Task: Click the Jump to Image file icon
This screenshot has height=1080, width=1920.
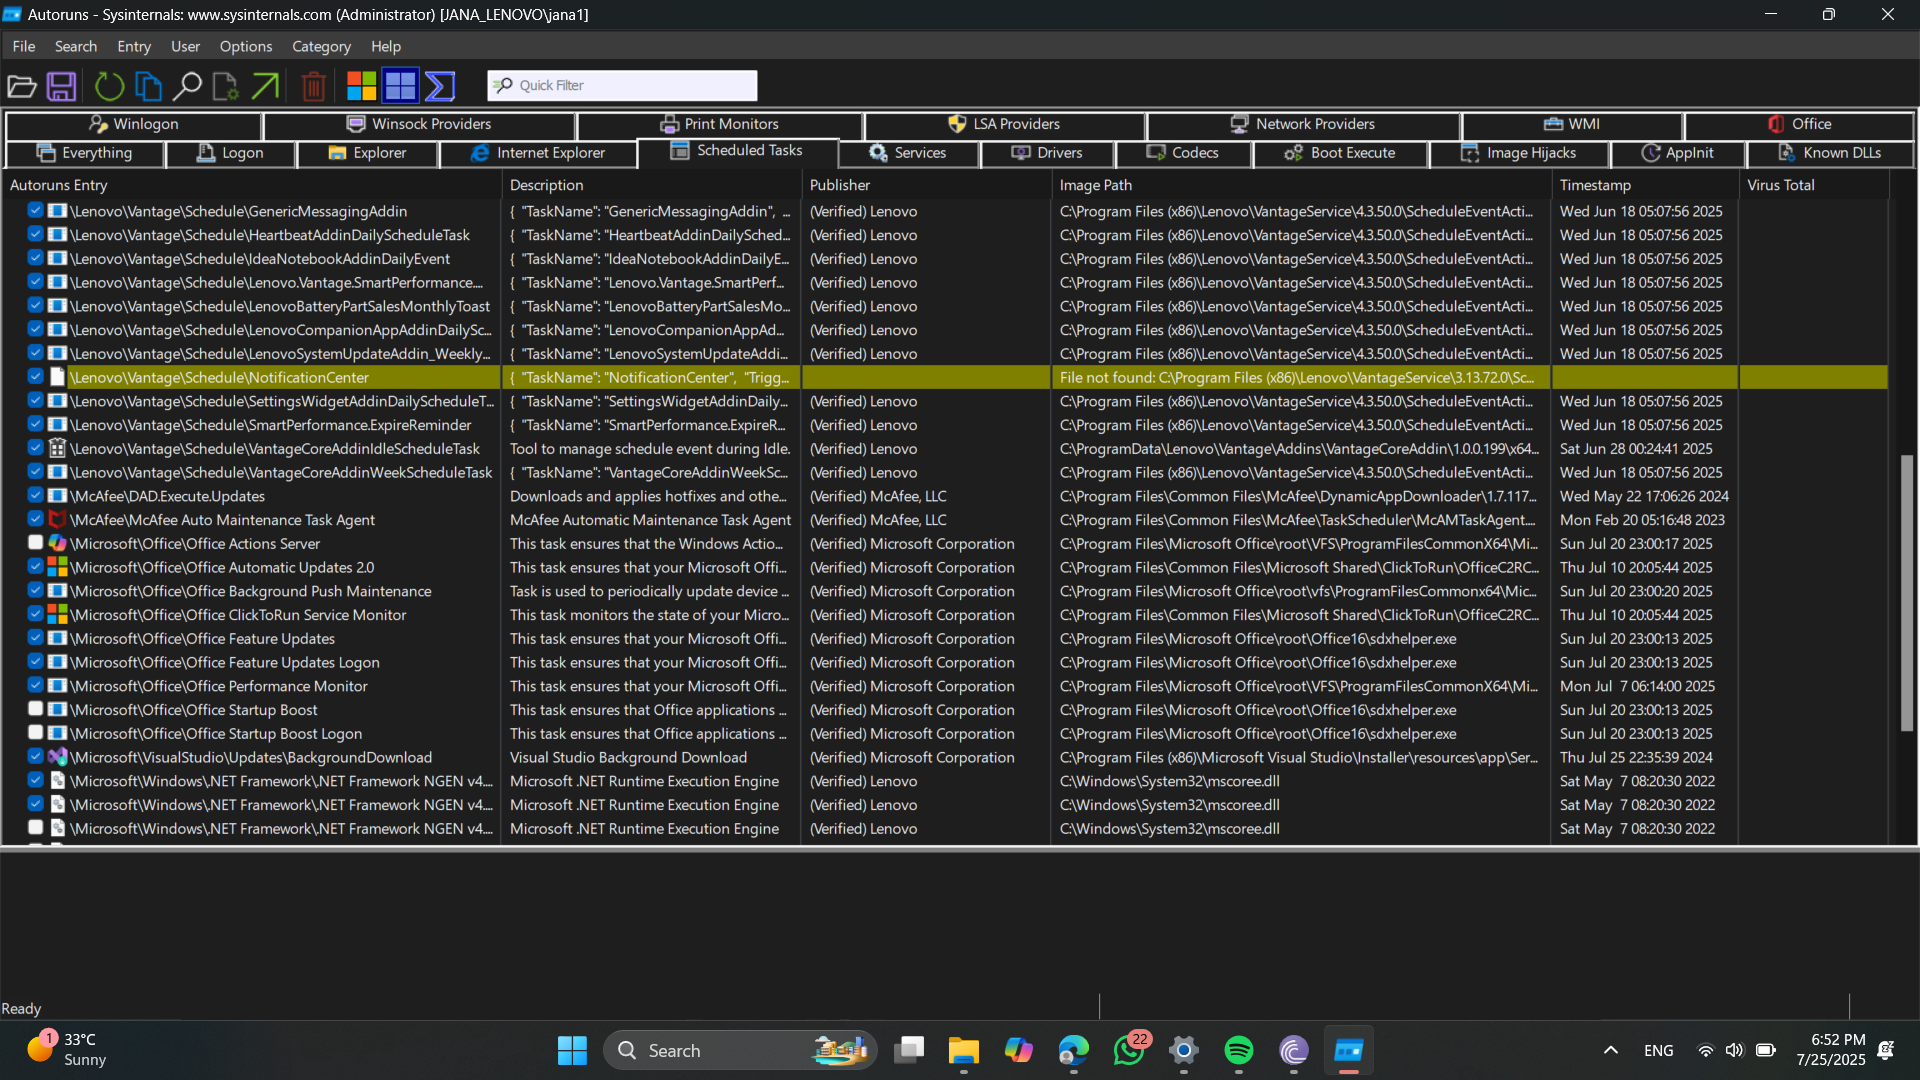Action: click(226, 86)
